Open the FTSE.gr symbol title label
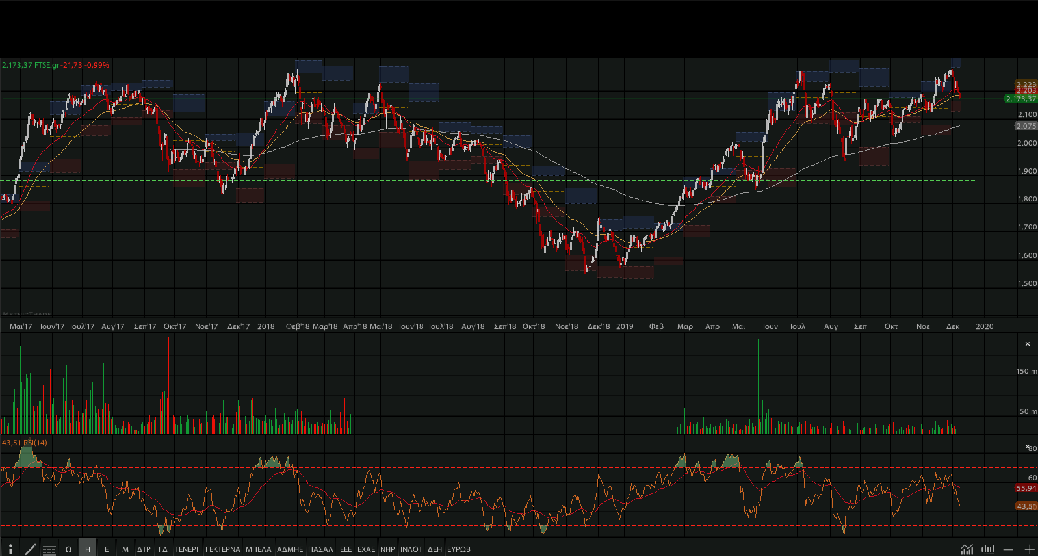Image resolution: width=1038 pixels, height=556 pixels. tap(47, 65)
